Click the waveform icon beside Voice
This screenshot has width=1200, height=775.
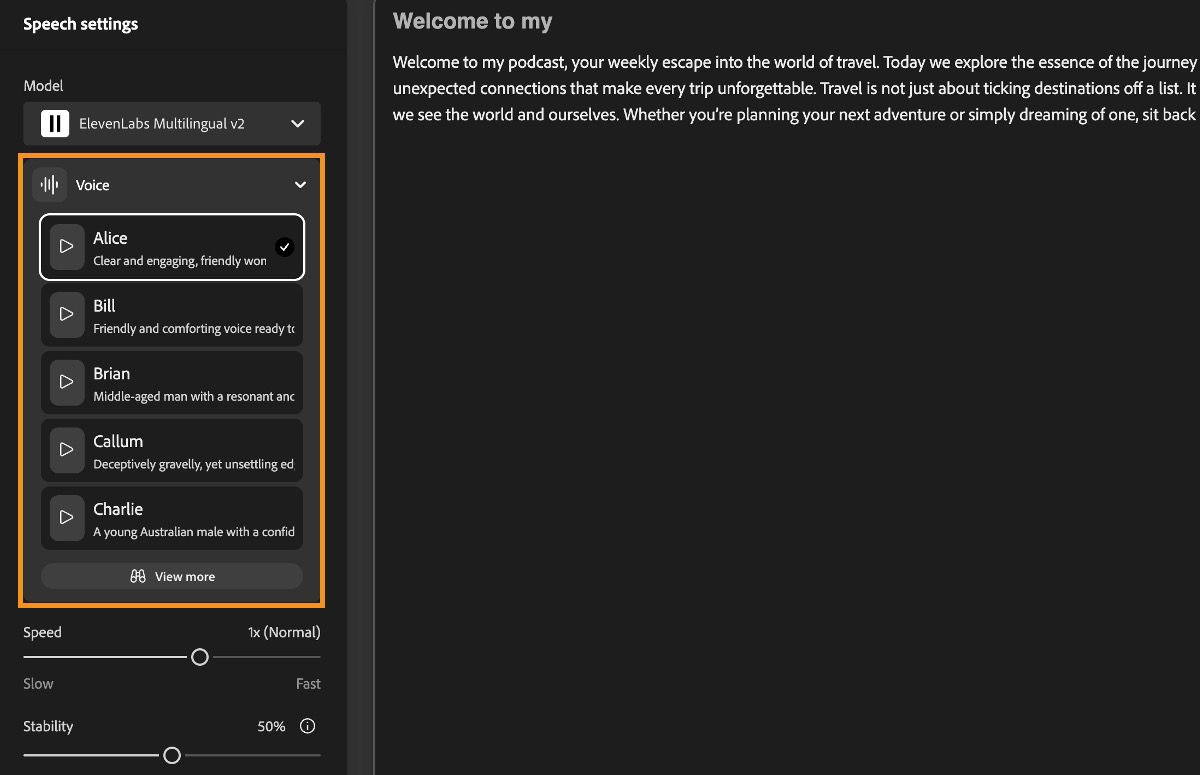coord(49,184)
